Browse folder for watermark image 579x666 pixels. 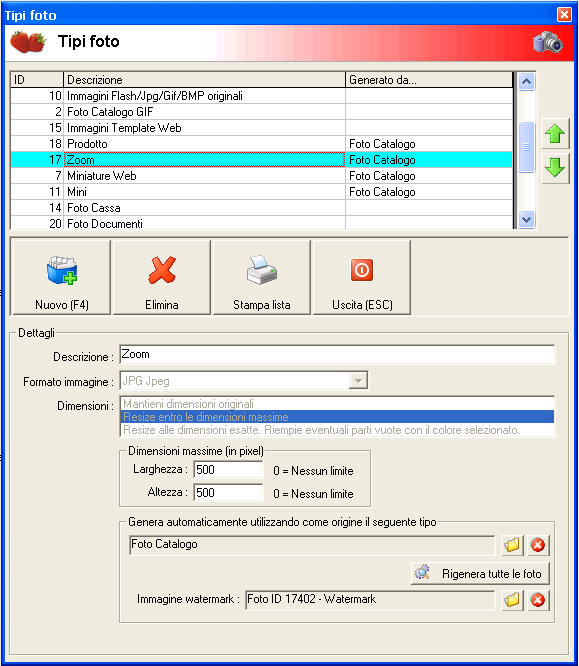point(512,600)
